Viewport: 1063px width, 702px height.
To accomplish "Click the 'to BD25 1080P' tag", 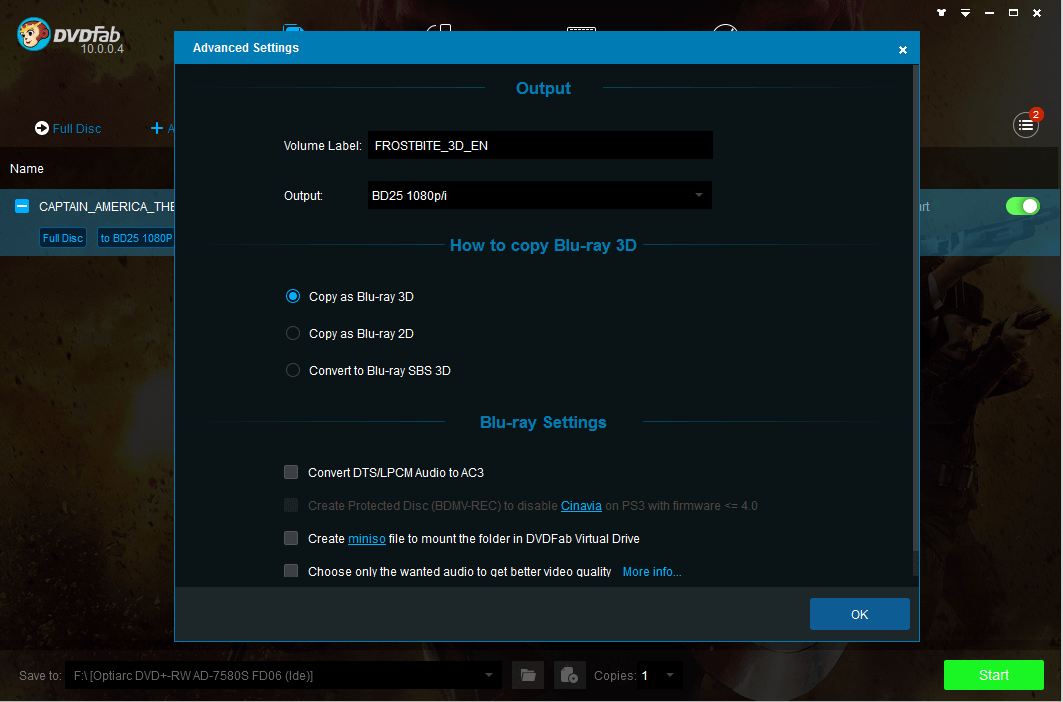I will click(136, 238).
